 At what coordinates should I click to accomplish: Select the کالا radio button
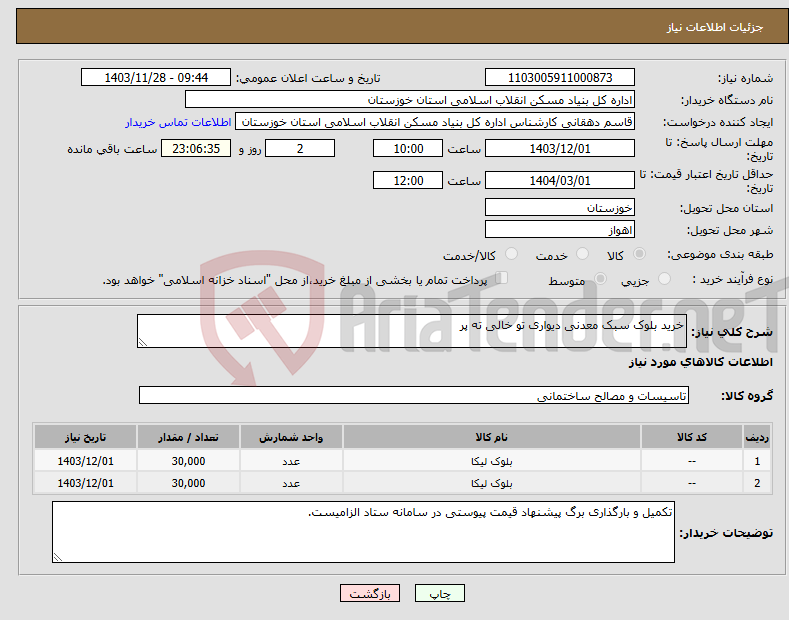point(639,254)
